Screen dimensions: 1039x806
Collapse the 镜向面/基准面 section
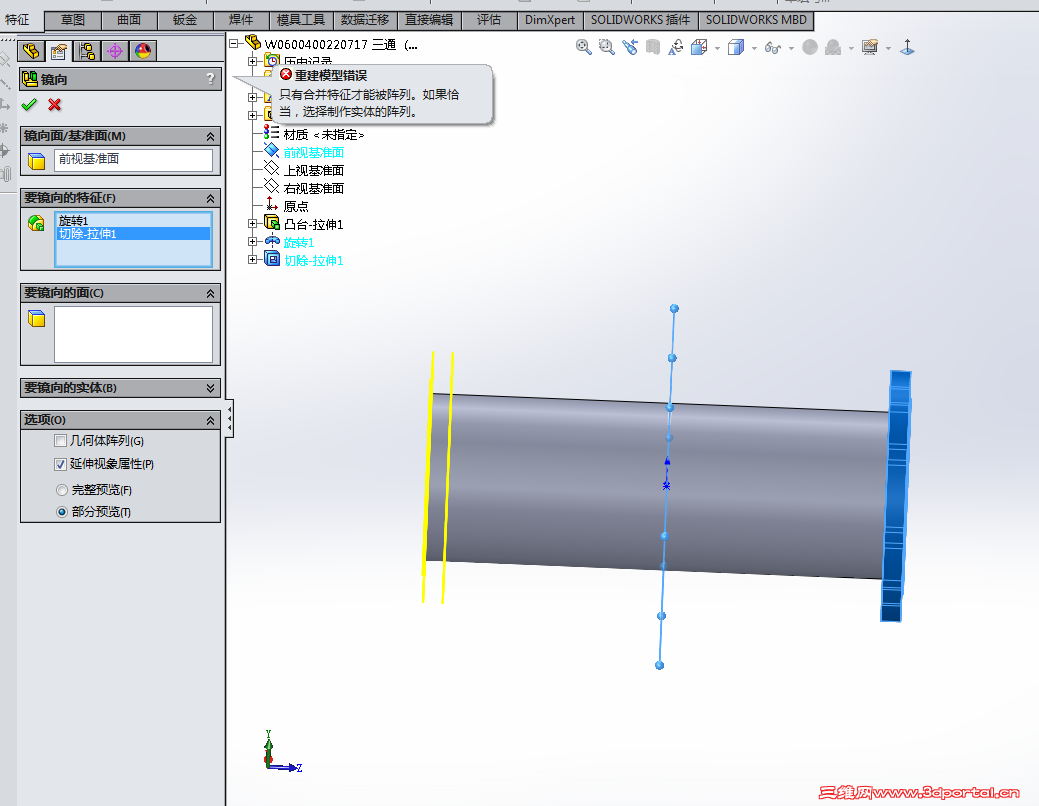(x=210, y=136)
